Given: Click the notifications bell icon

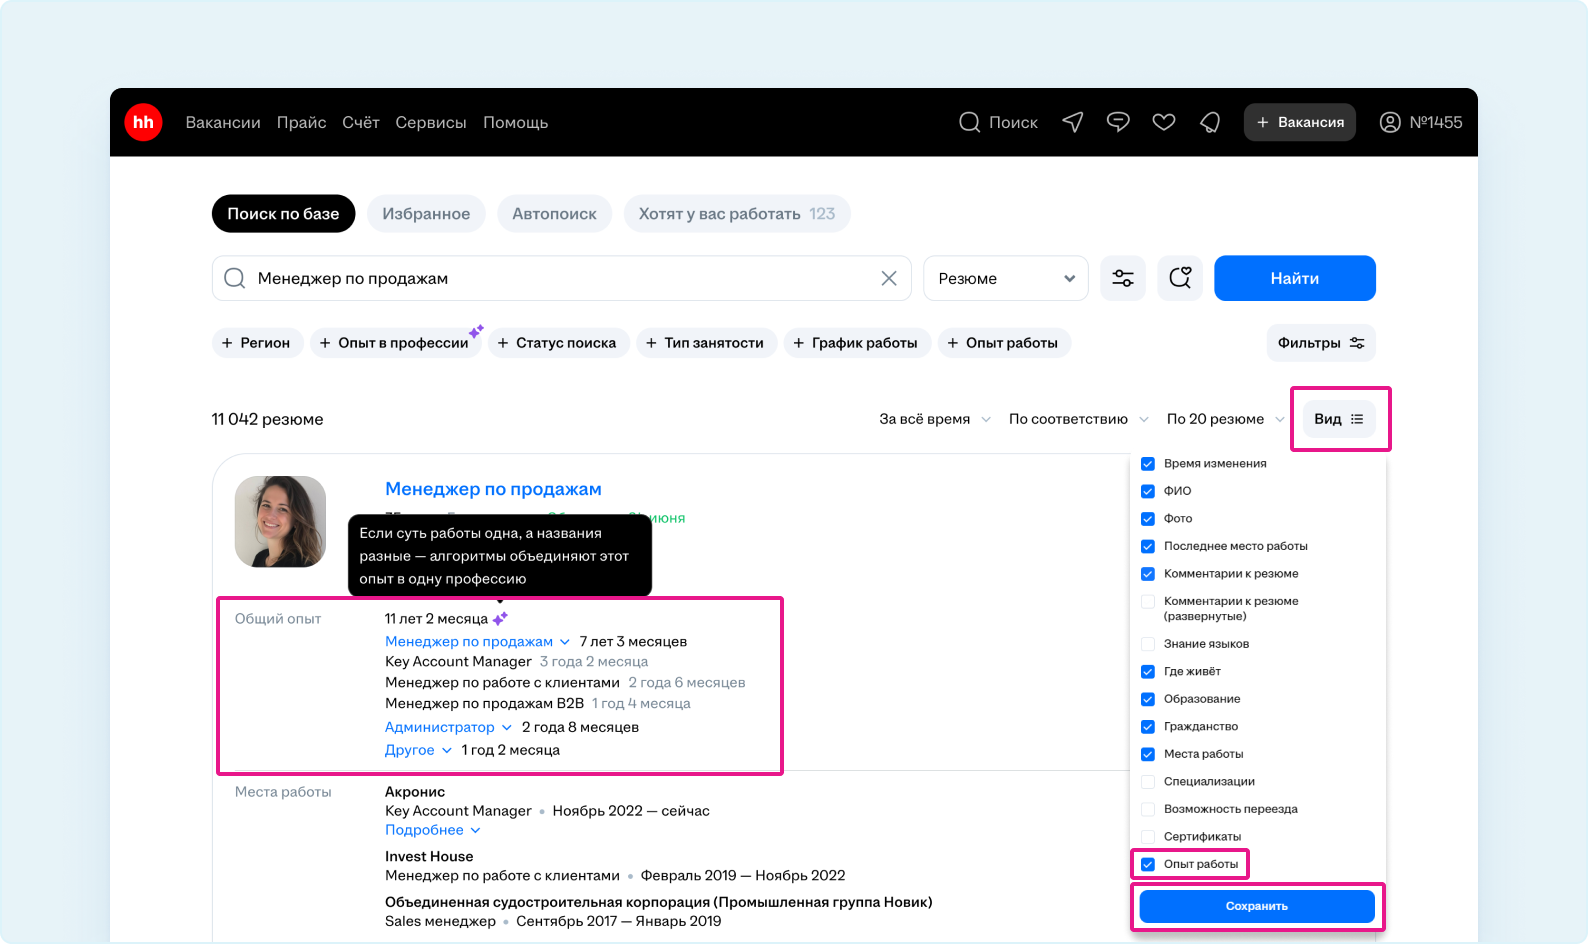Looking at the screenshot, I should point(1210,122).
